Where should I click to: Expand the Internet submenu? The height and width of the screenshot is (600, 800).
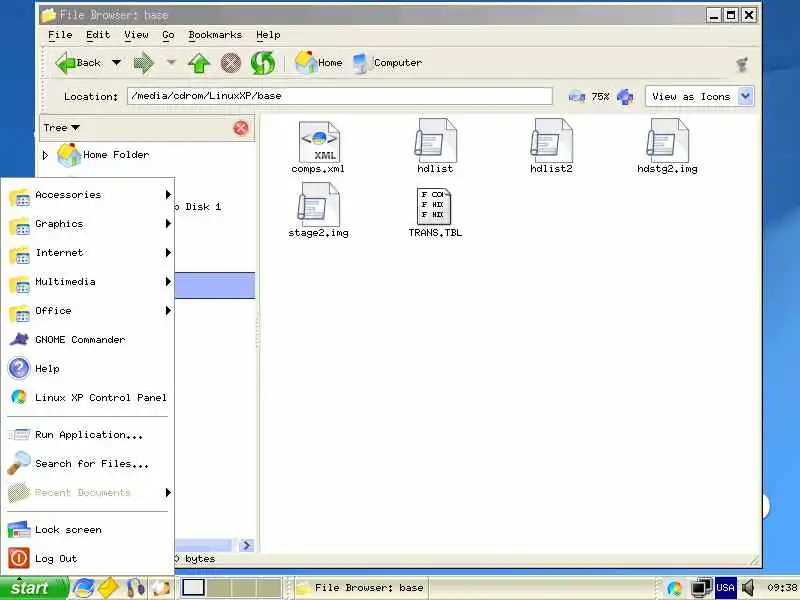pos(90,253)
